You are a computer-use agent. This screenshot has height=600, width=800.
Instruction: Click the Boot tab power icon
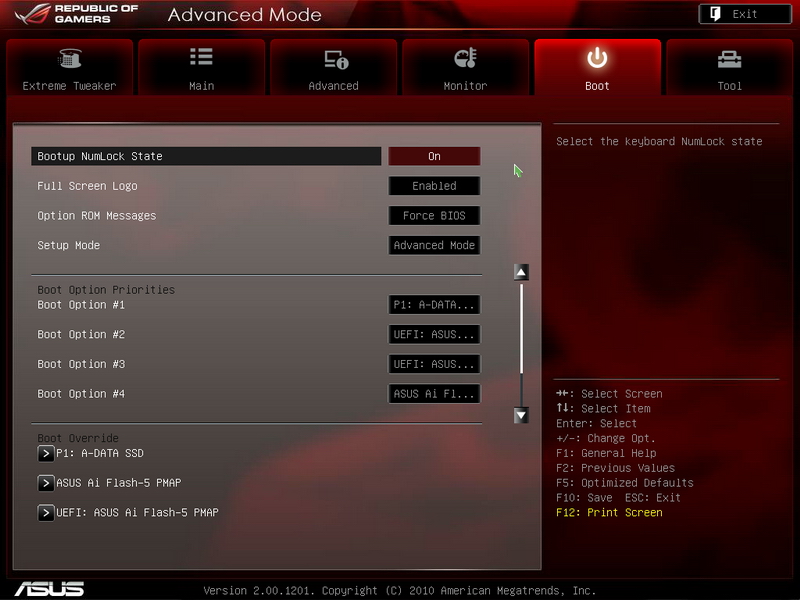[597, 58]
